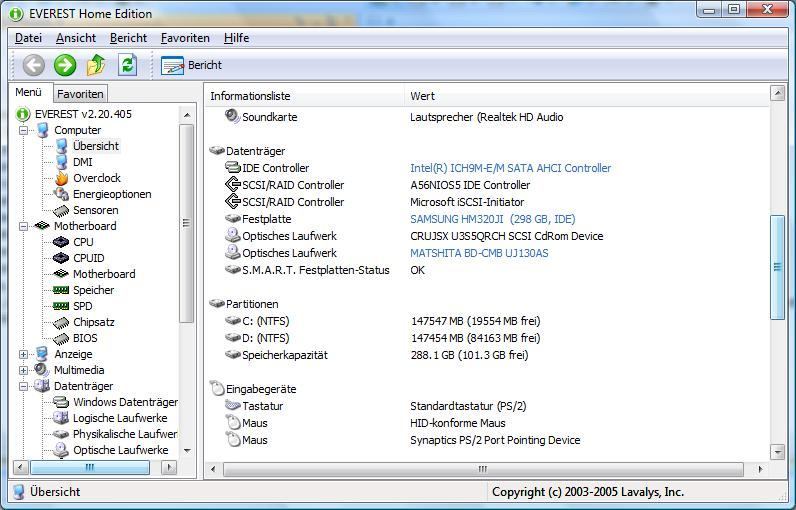
Task: Click the CPU chip icon in tree
Action: click(x=61, y=242)
